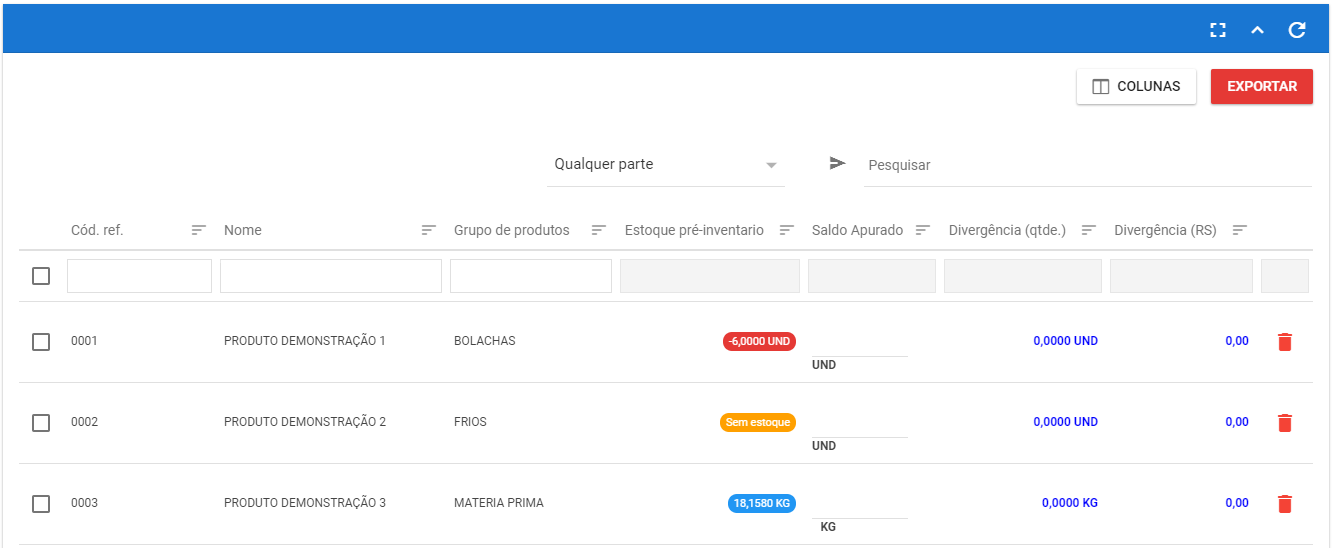Open the 'Qualquer parte' search mode dropdown
This screenshot has height=548, width=1336.
(666, 165)
